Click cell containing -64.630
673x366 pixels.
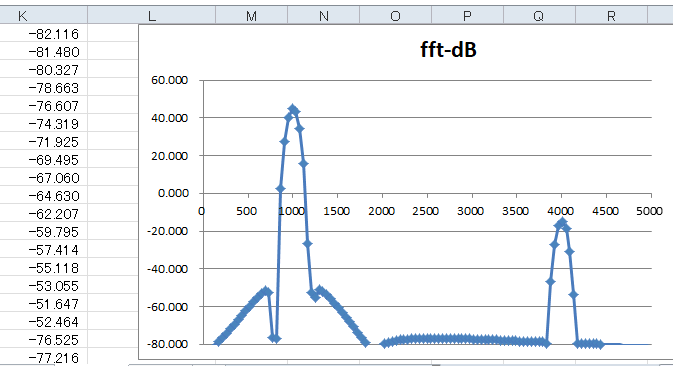coord(43,196)
